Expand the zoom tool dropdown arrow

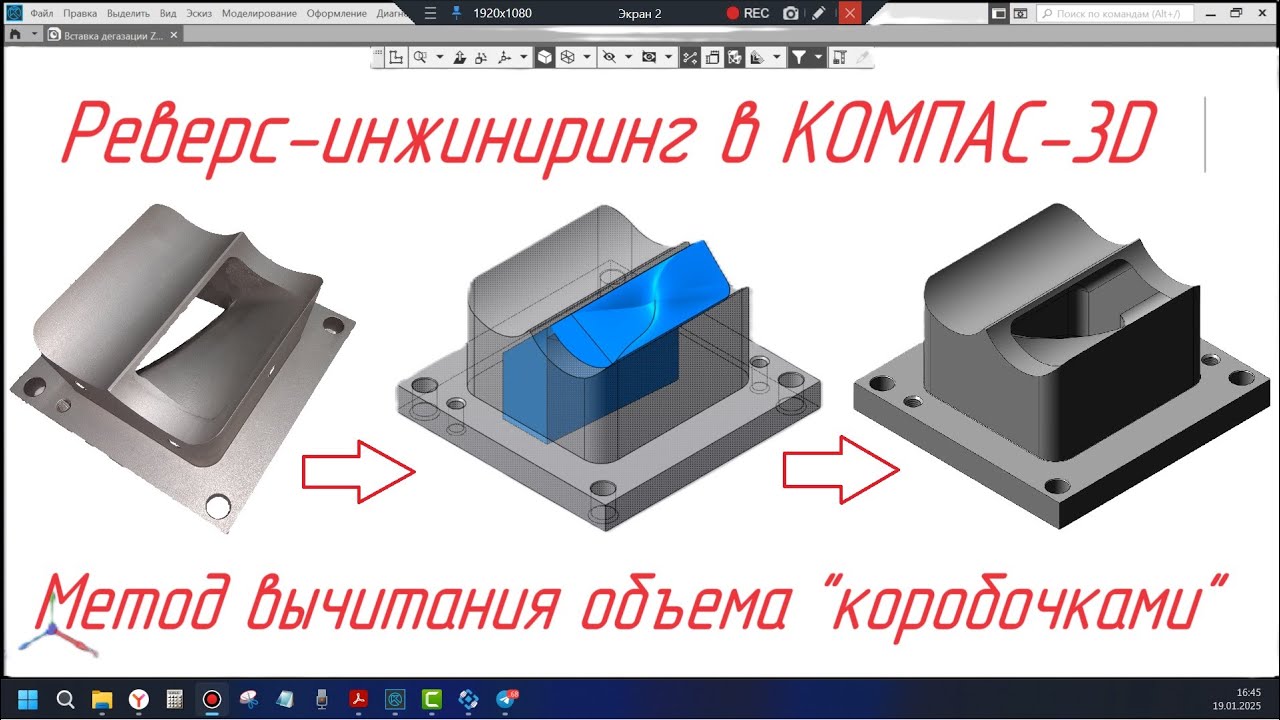point(439,58)
